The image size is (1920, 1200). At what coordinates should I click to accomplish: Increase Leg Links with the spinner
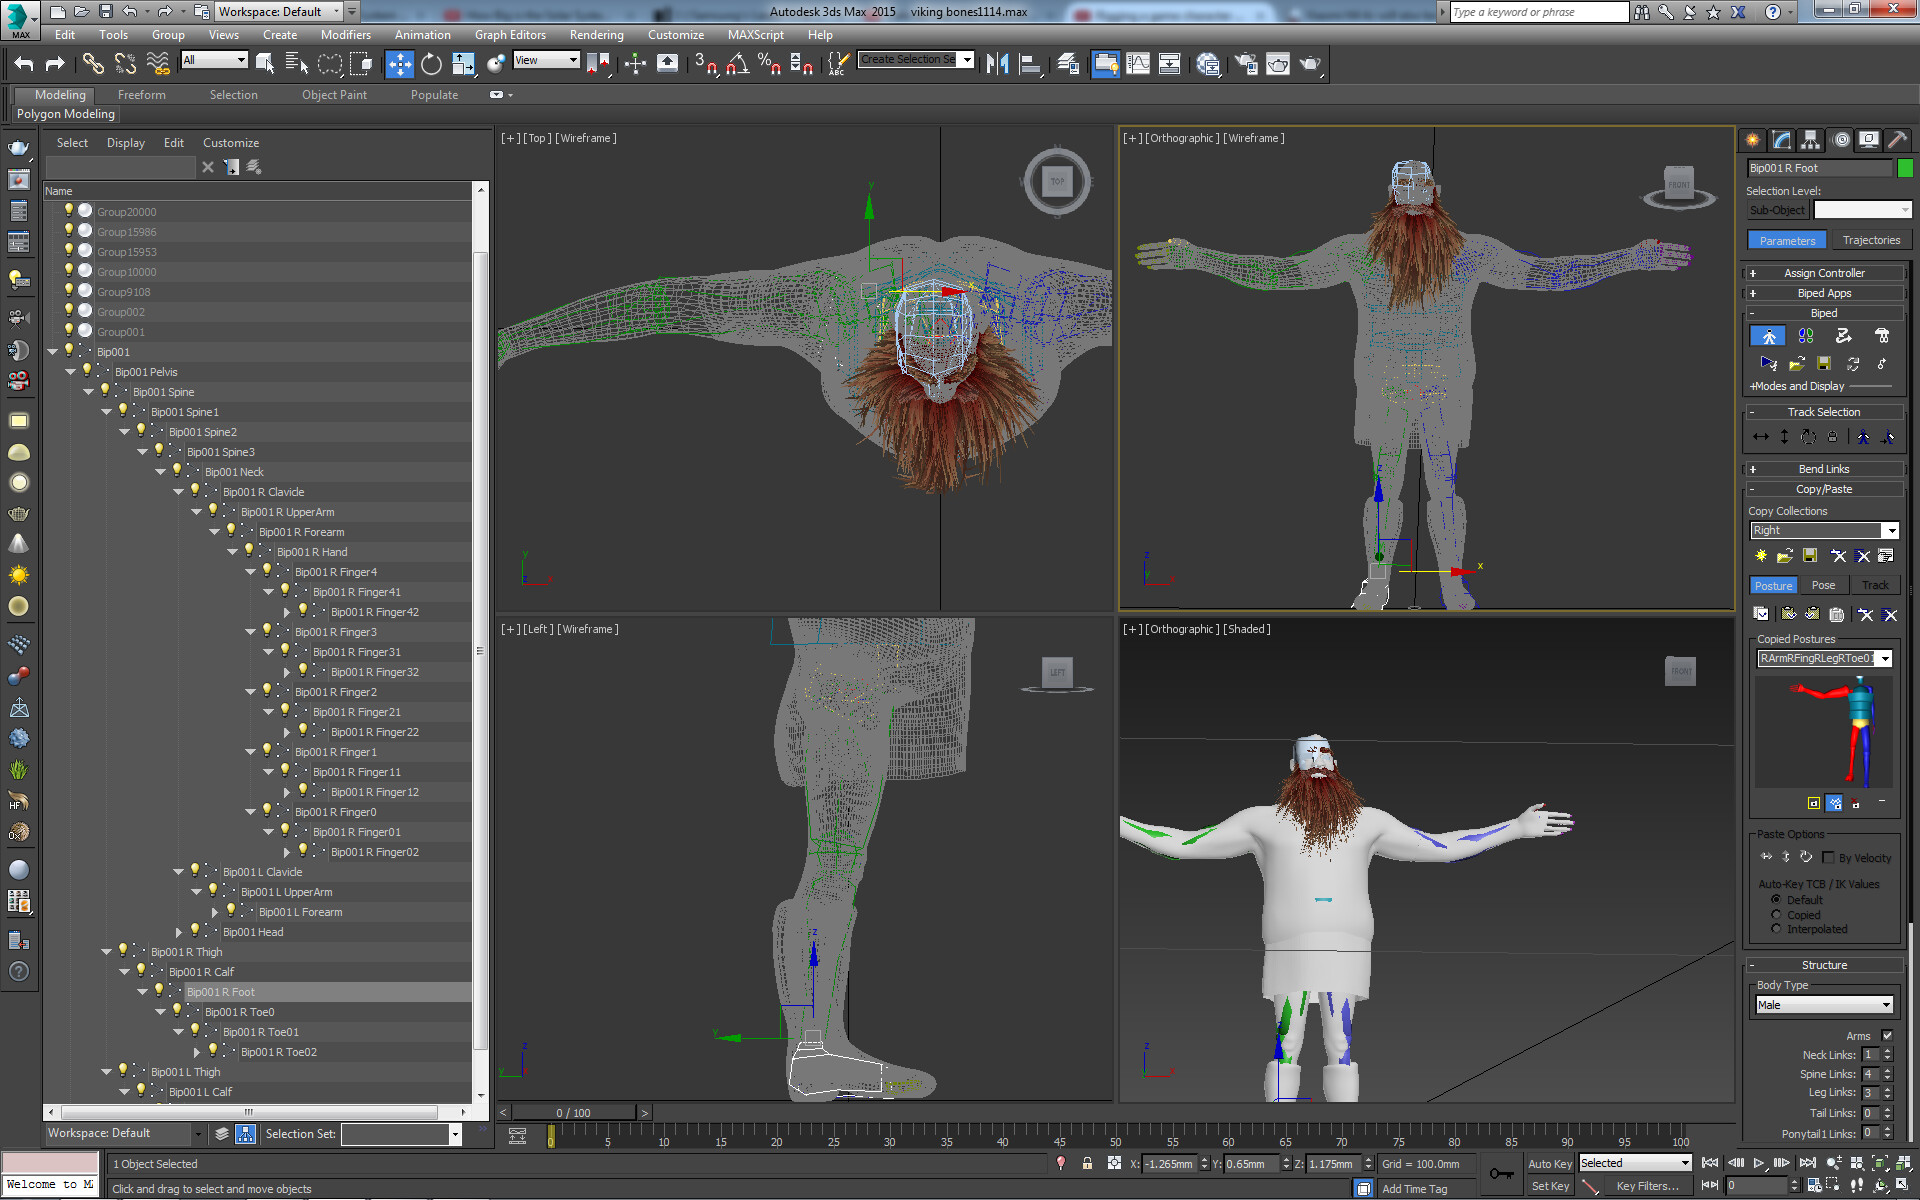pos(1888,1089)
